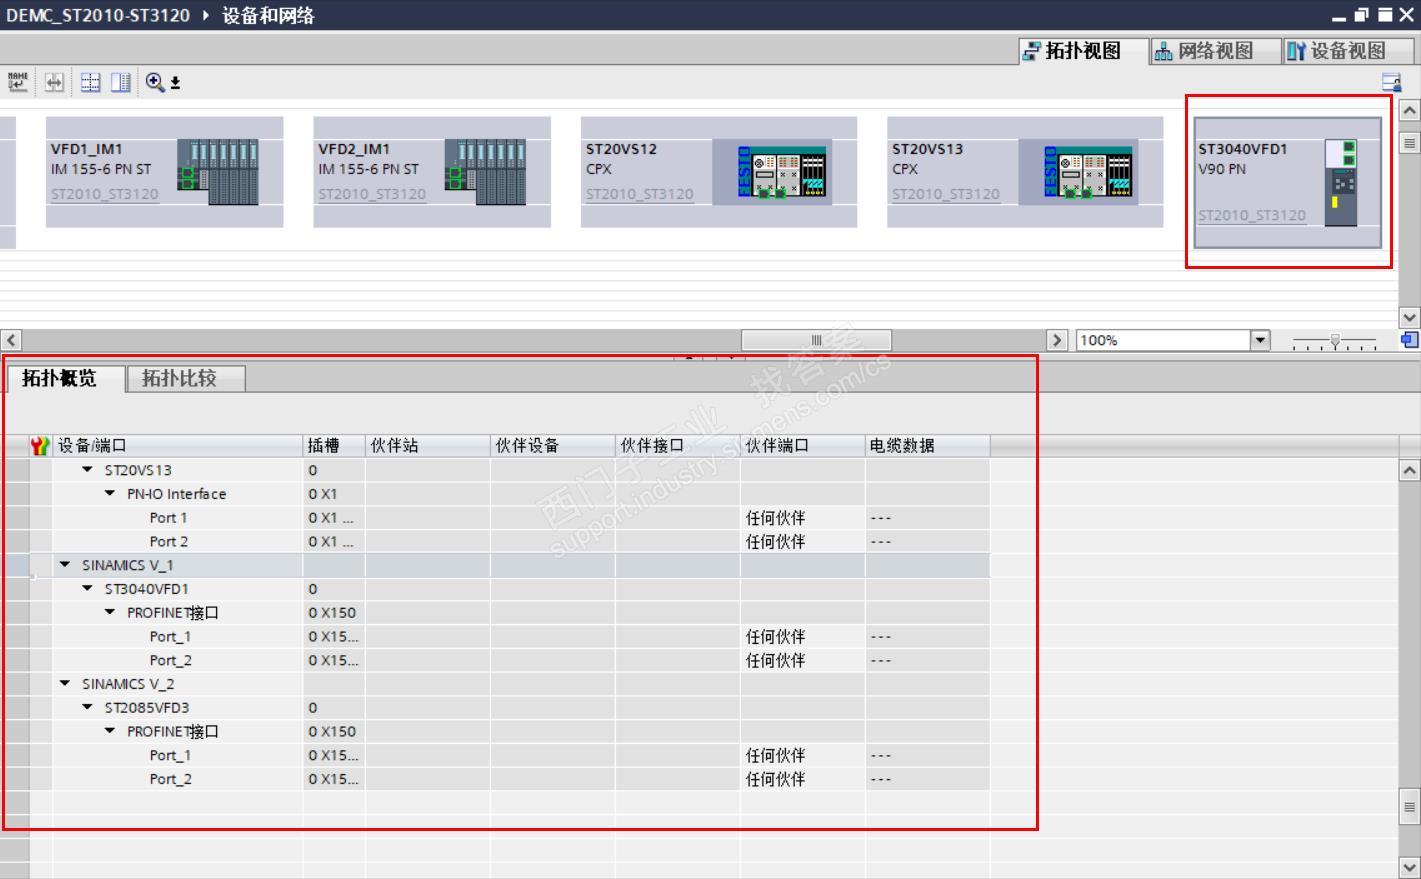Select the VFD2_IM1 device module image
The height and width of the screenshot is (879, 1421).
(485, 172)
